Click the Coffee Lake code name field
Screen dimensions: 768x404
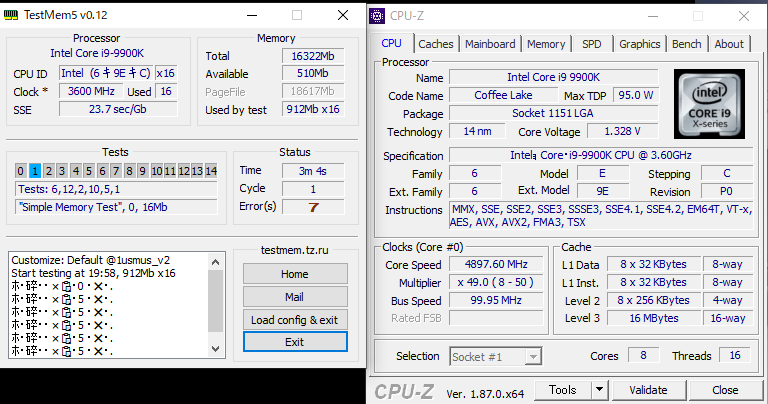503,95
